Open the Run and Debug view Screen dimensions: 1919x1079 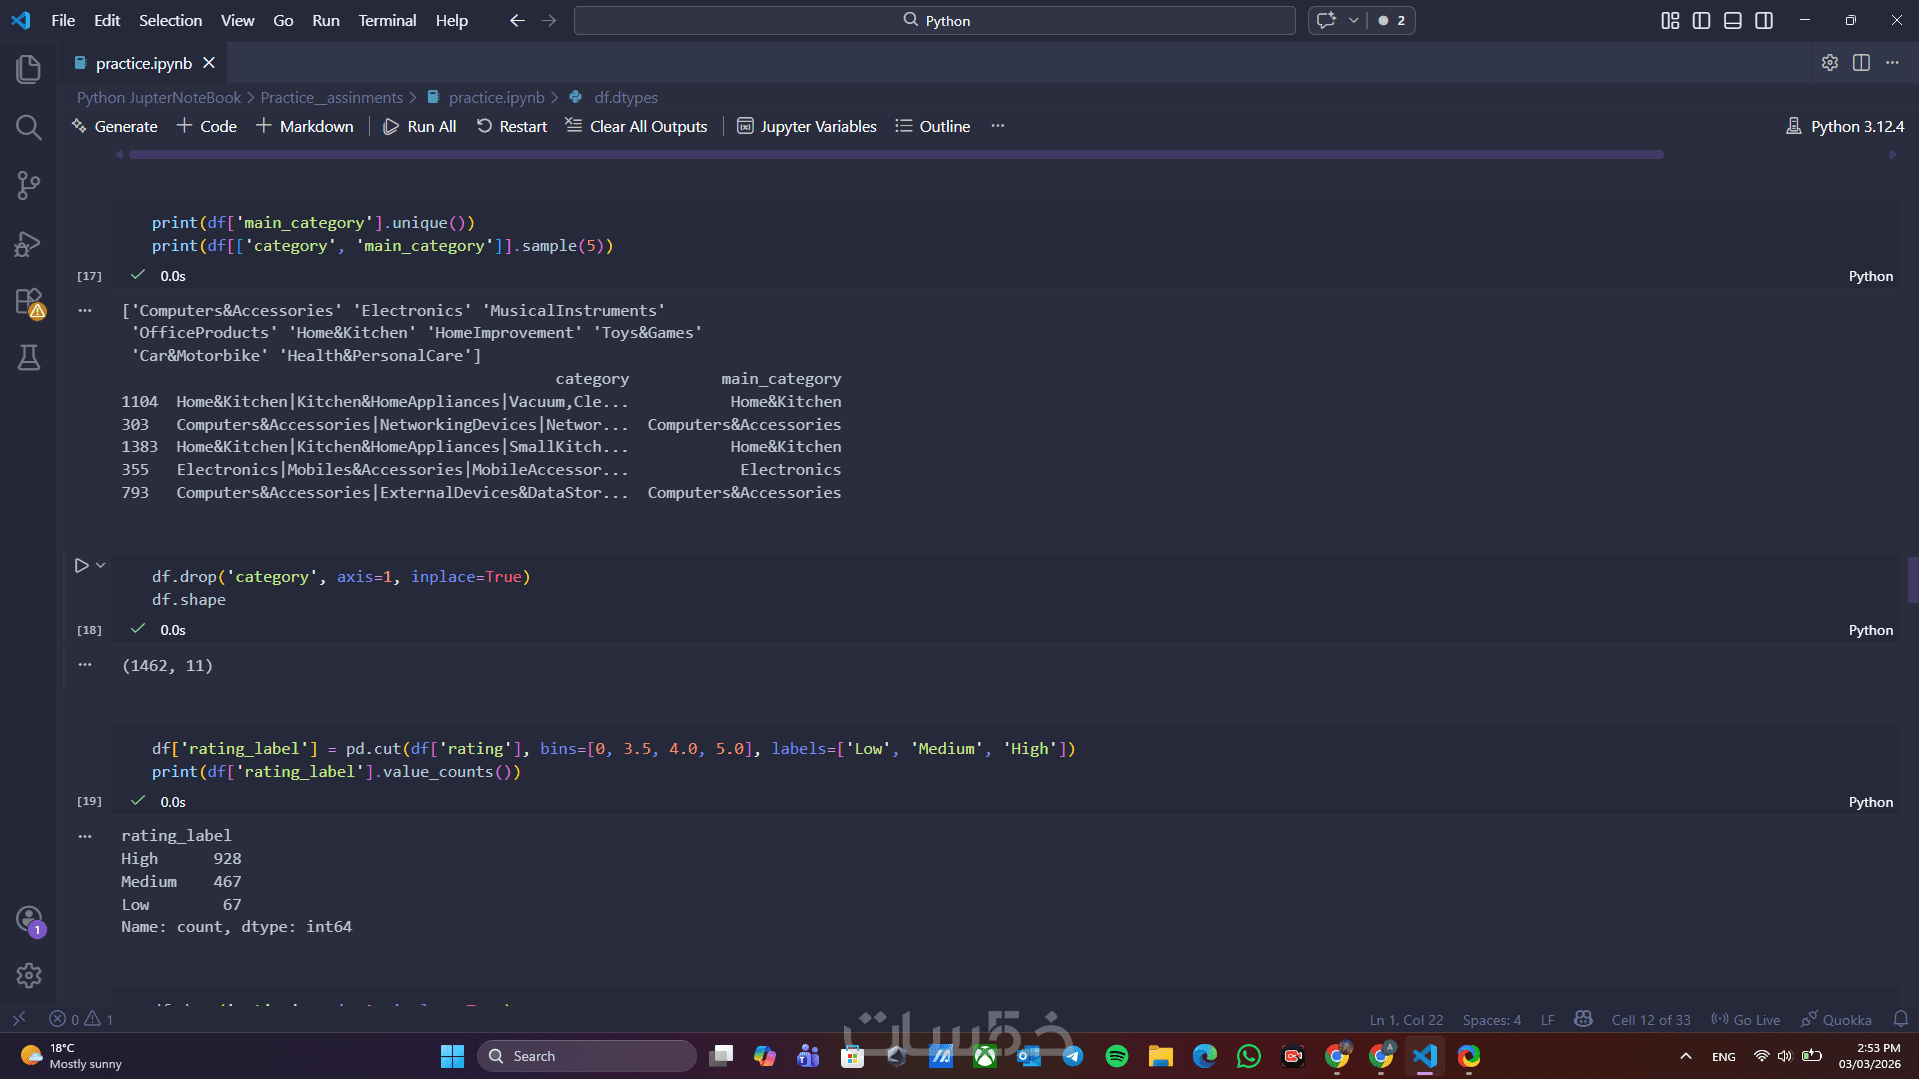click(x=28, y=244)
